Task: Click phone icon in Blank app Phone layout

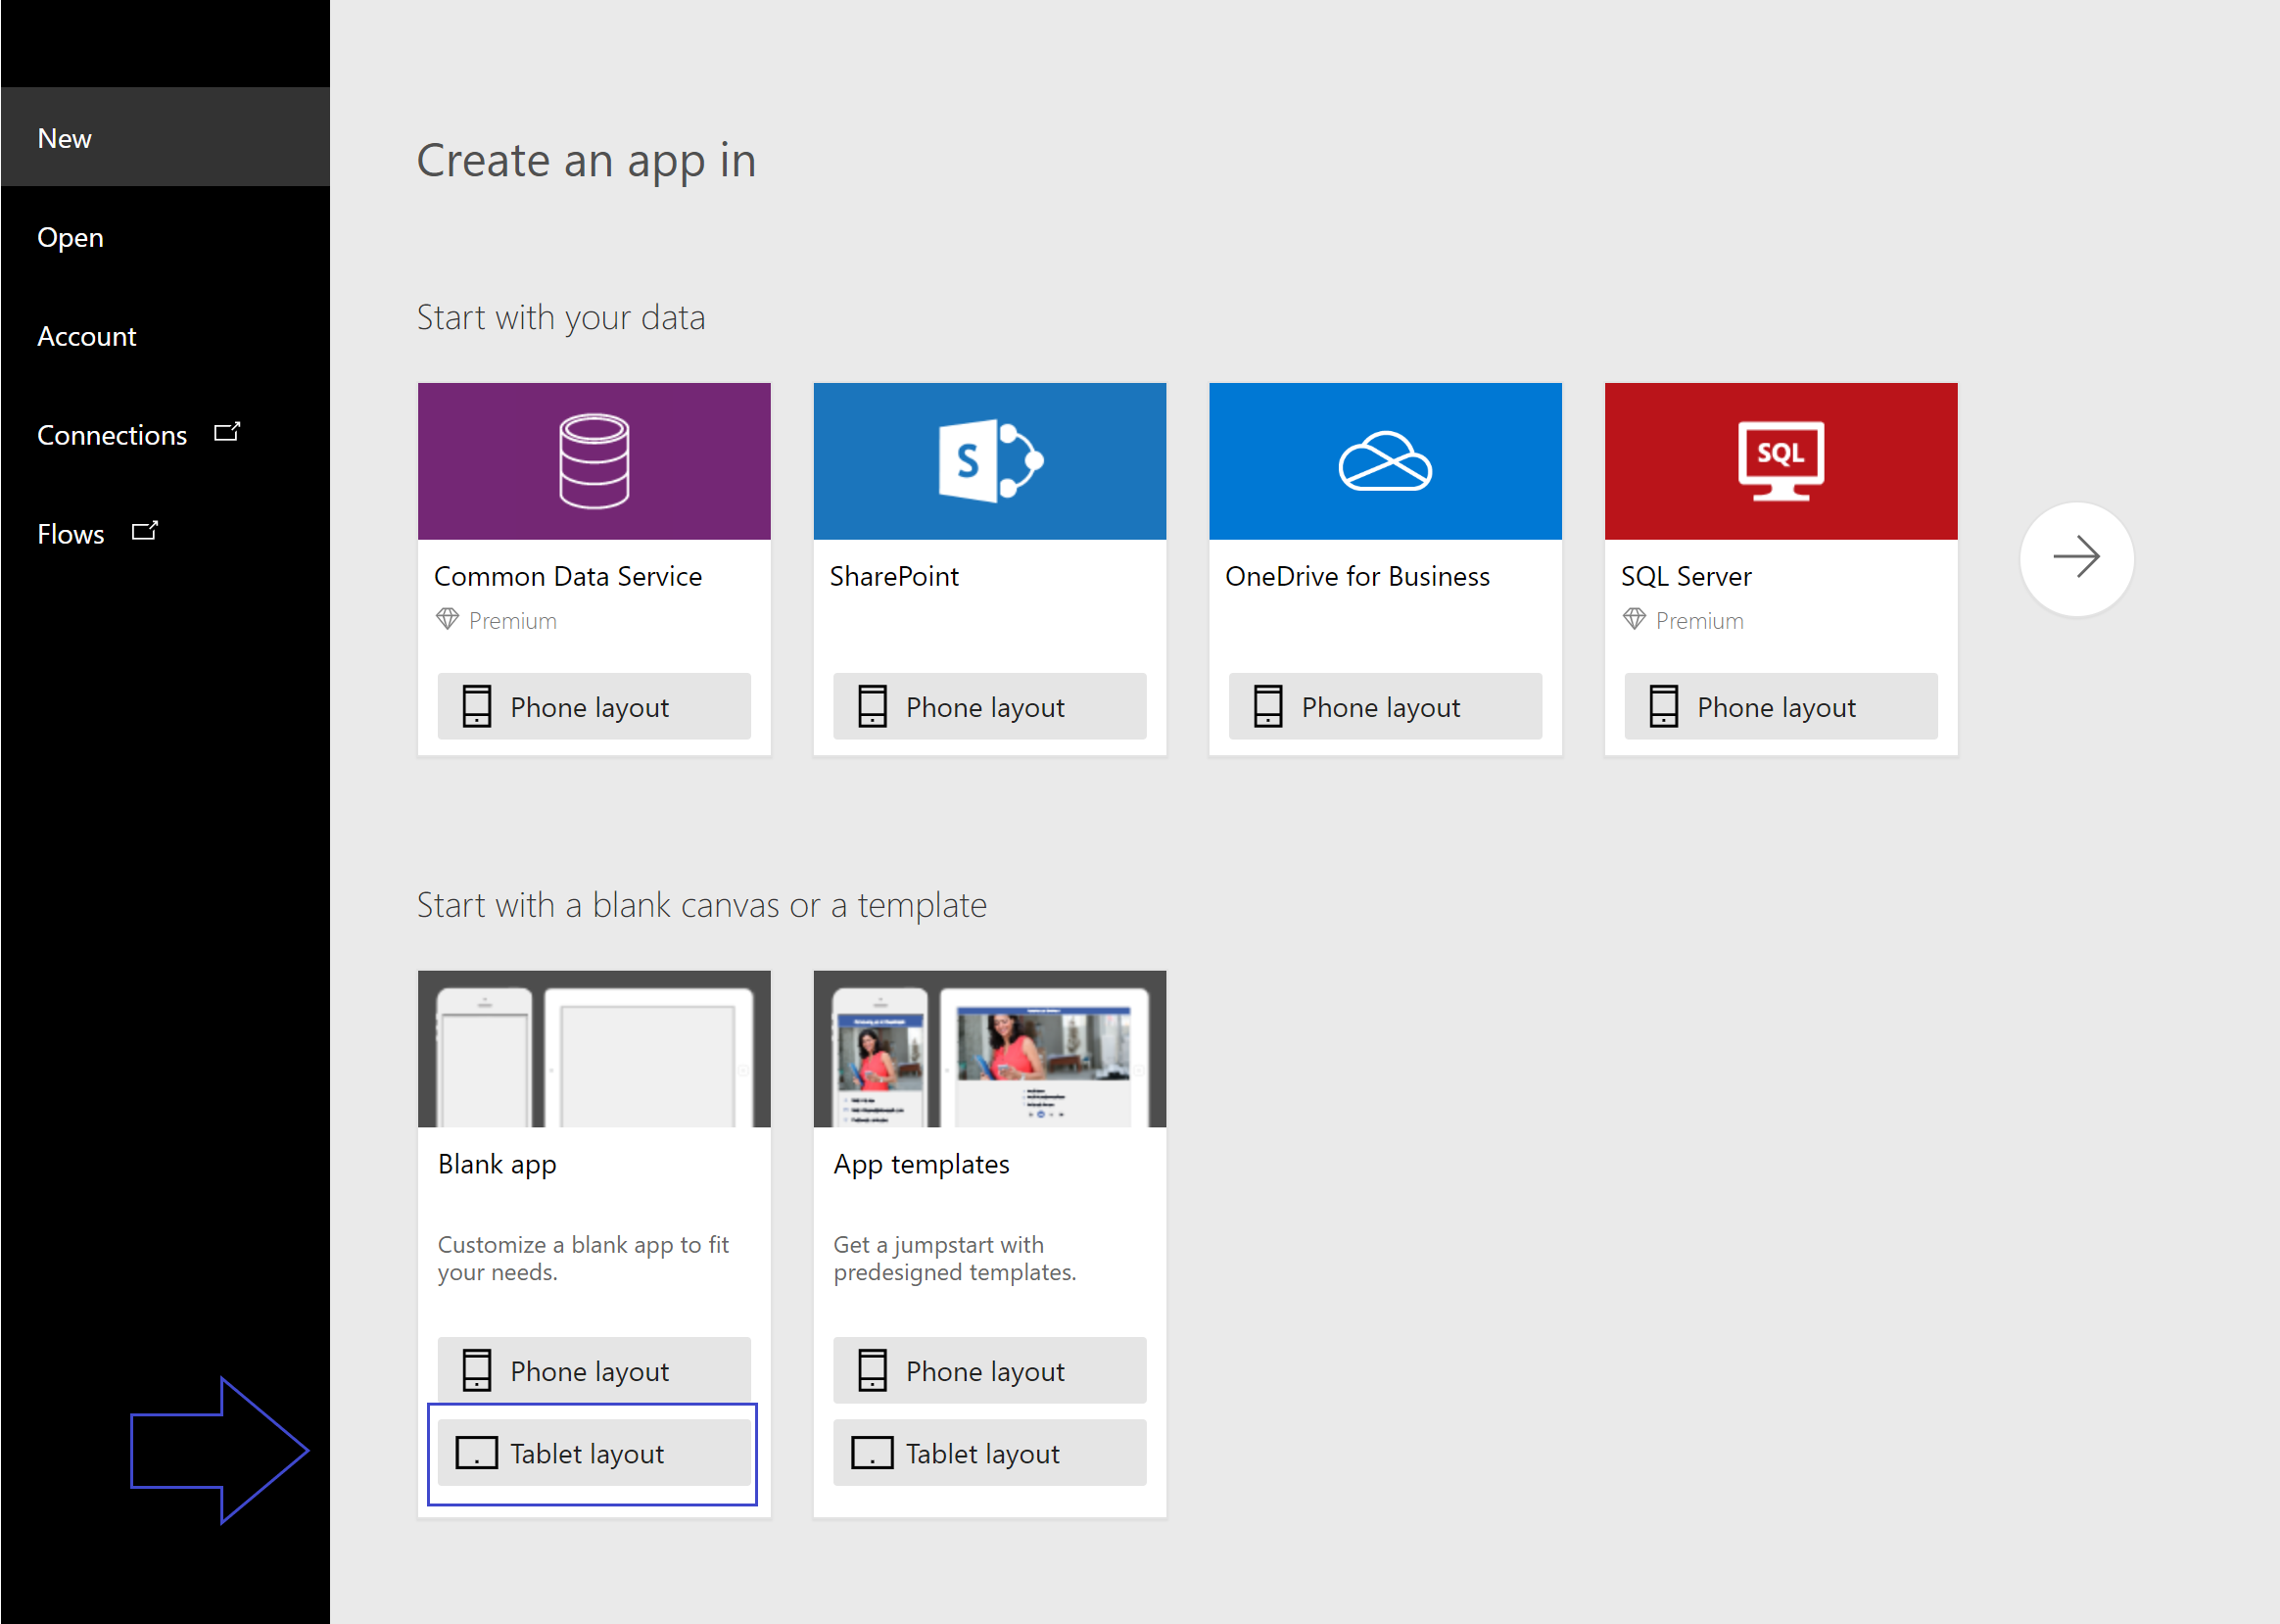Action: pyautogui.click(x=477, y=1370)
